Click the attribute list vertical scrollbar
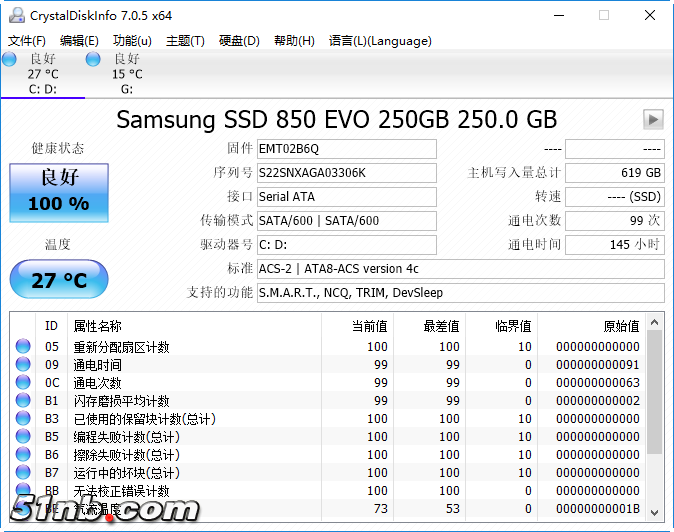The image size is (674, 532). point(655,420)
